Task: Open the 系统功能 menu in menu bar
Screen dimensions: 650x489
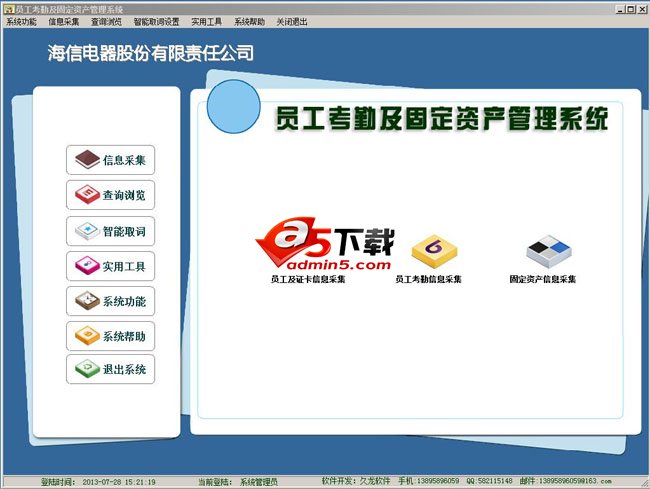Action: tap(21, 22)
